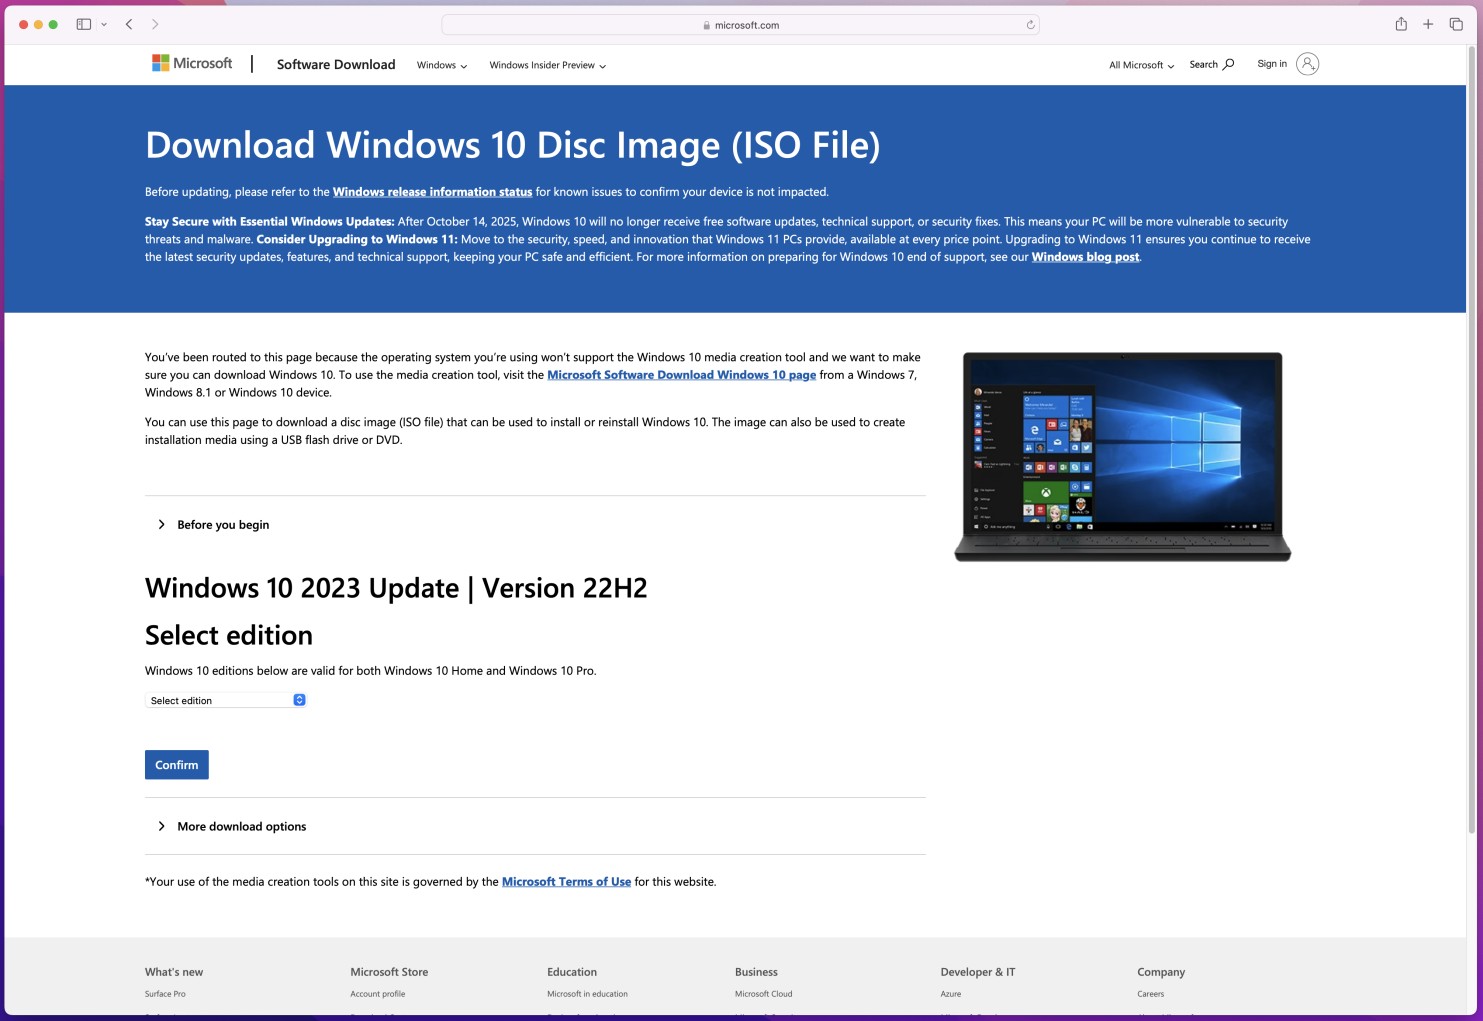Click the Confirm button
The image size is (1483, 1021).
click(x=177, y=765)
